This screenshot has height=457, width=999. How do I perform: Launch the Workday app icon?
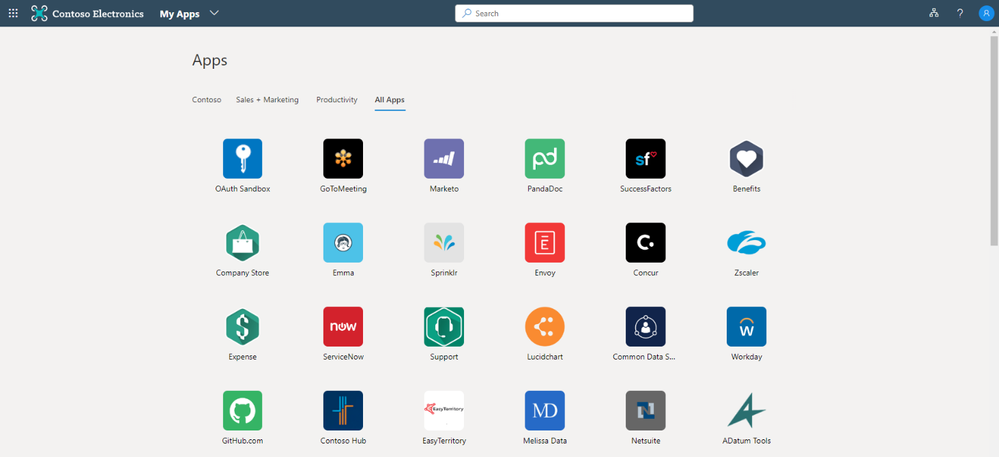click(x=746, y=327)
